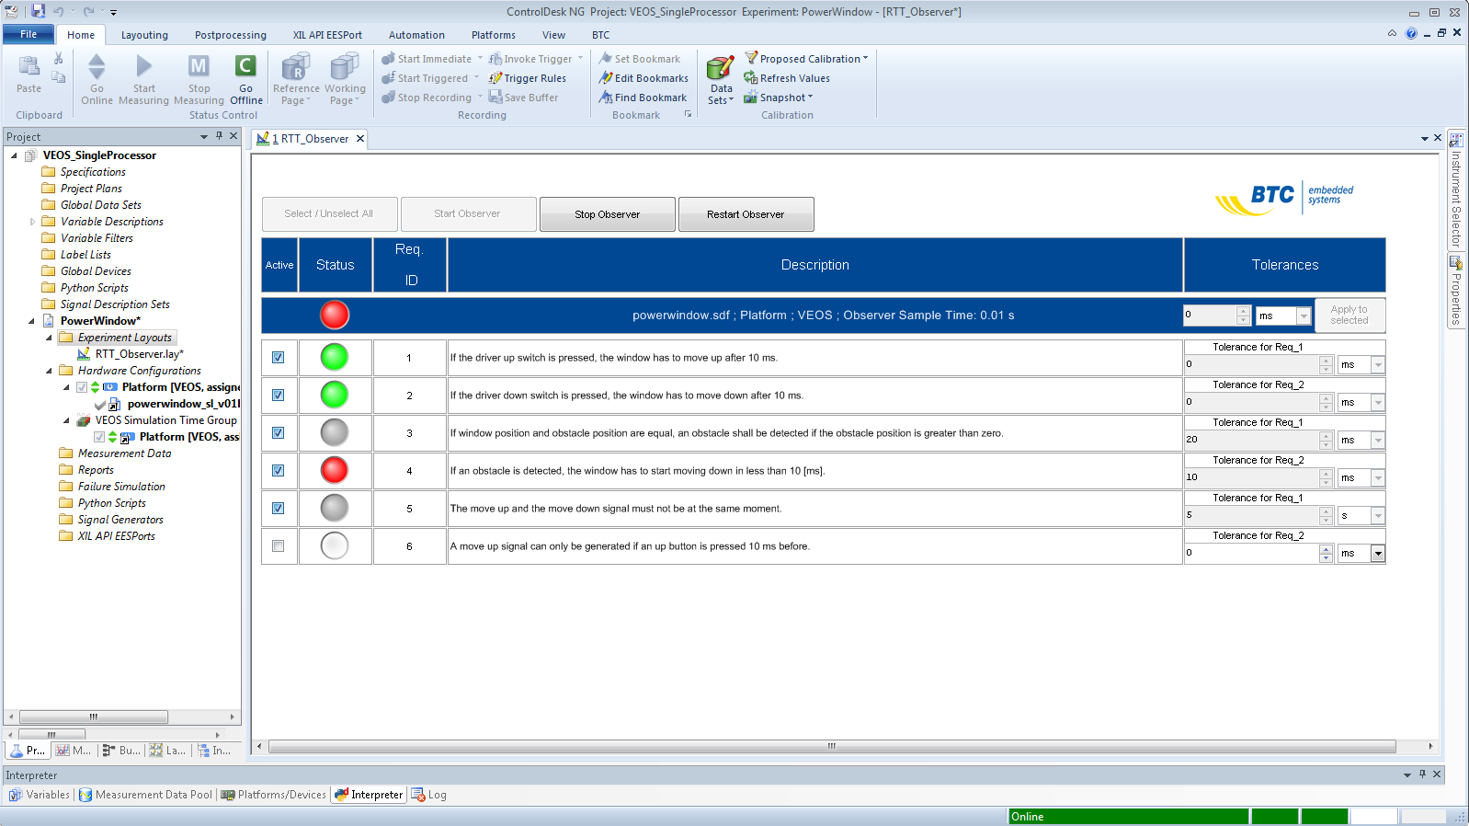Open Edit Bookmarks
1469x826 pixels.
[644, 78]
